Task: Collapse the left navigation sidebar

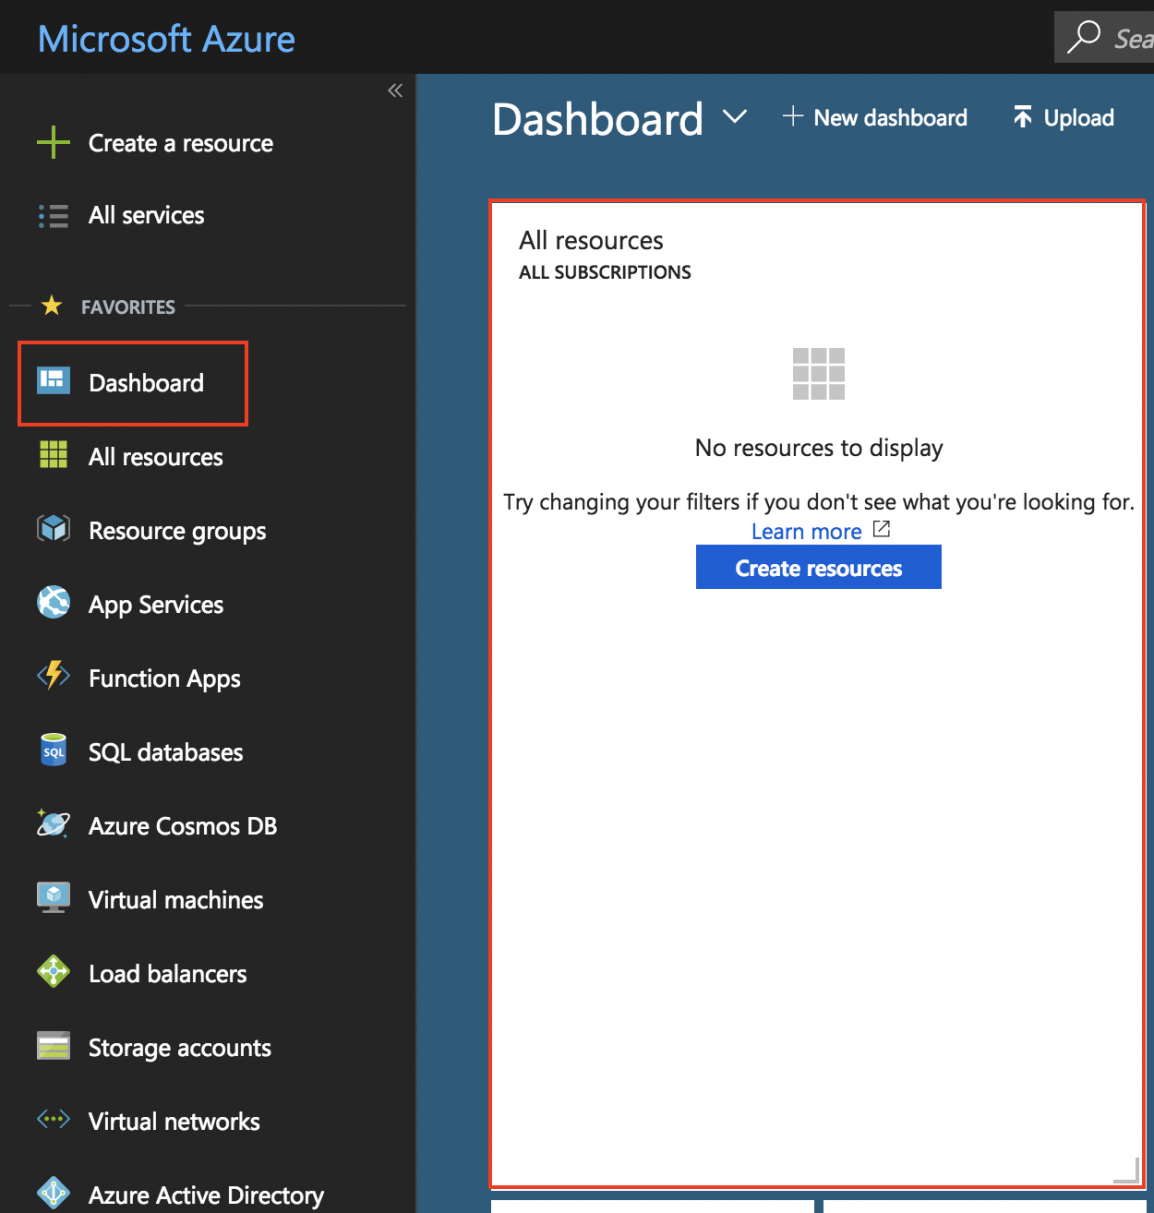Action: pos(395,90)
